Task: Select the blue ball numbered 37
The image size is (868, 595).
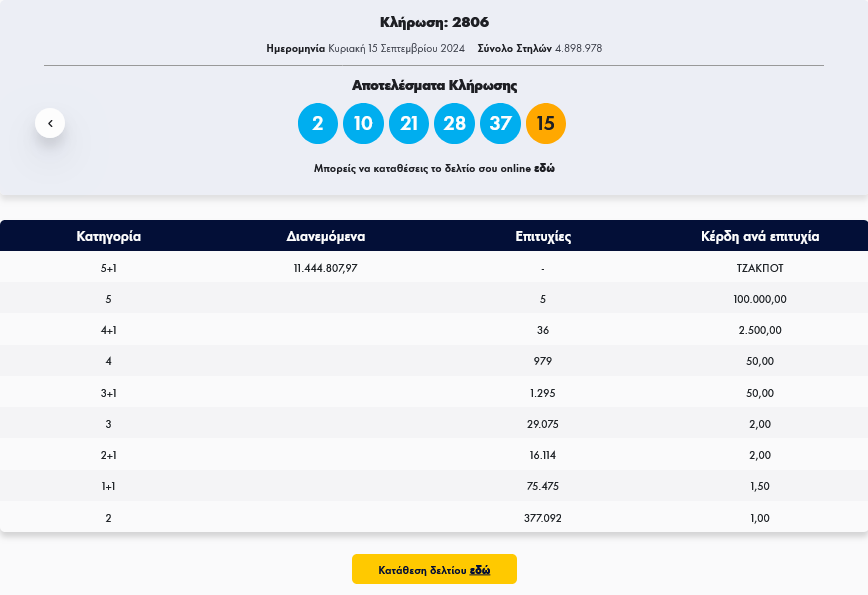Action: point(500,124)
